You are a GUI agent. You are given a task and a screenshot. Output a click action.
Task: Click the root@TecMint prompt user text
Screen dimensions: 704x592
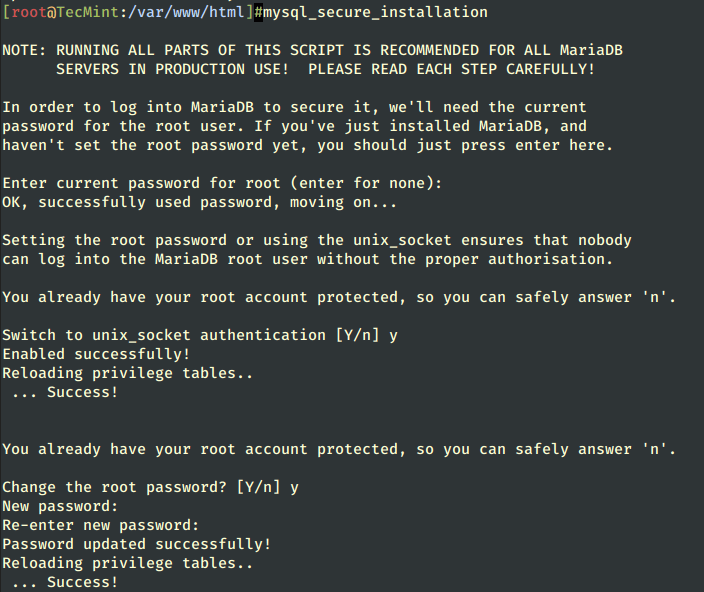65,12
